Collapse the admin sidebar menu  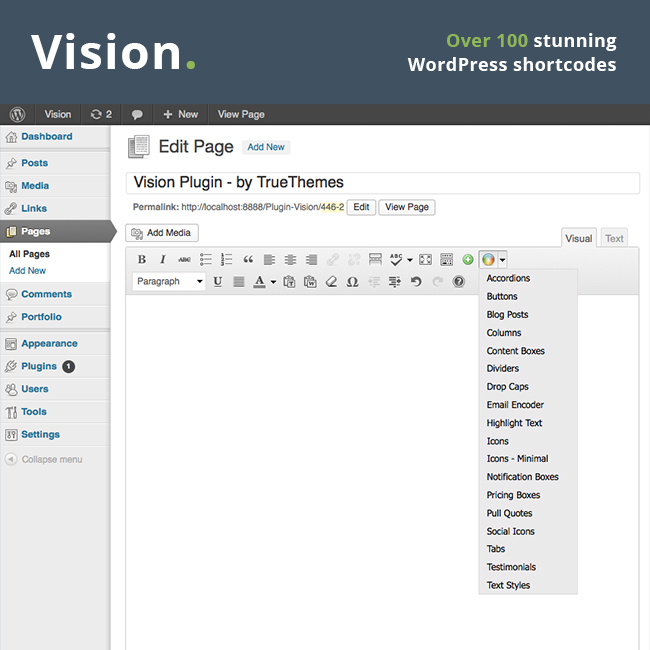(44, 459)
